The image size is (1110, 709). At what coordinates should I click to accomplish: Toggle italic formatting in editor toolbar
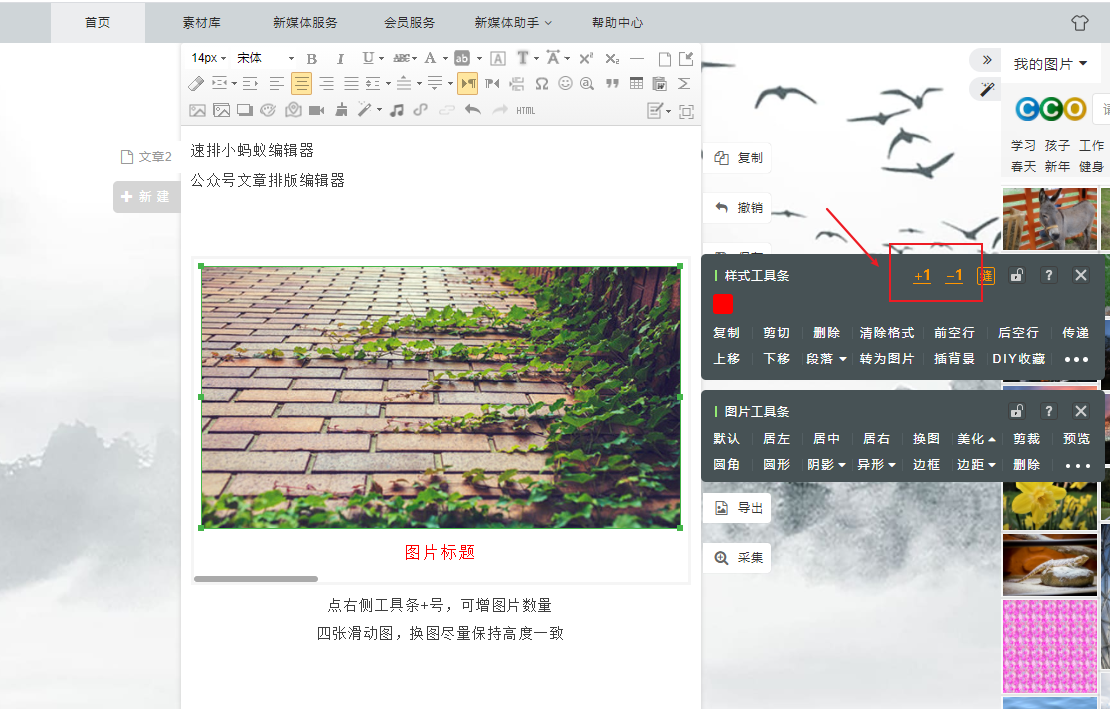pyautogui.click(x=340, y=59)
